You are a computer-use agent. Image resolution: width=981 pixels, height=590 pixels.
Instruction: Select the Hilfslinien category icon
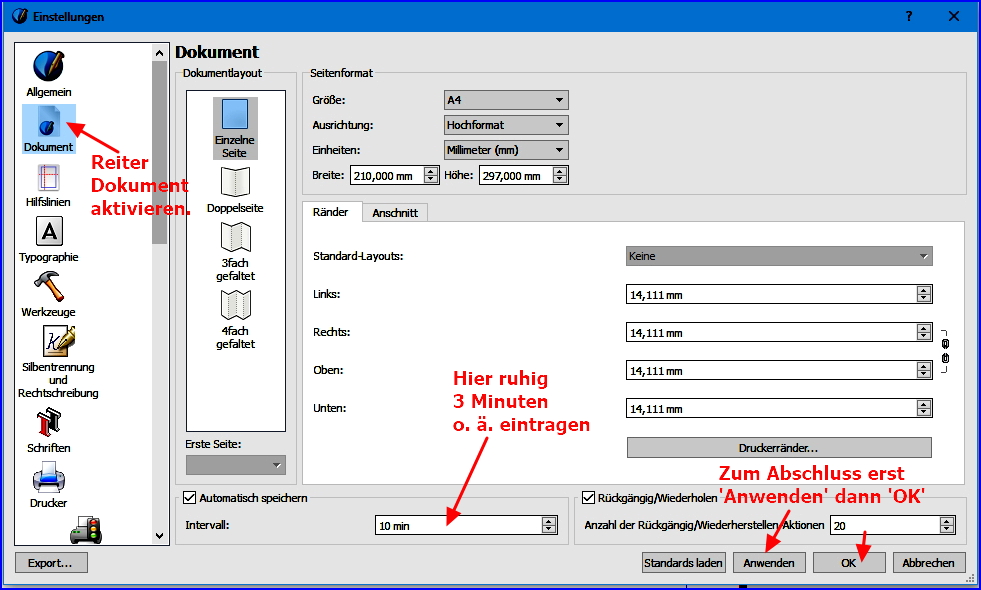[48, 179]
